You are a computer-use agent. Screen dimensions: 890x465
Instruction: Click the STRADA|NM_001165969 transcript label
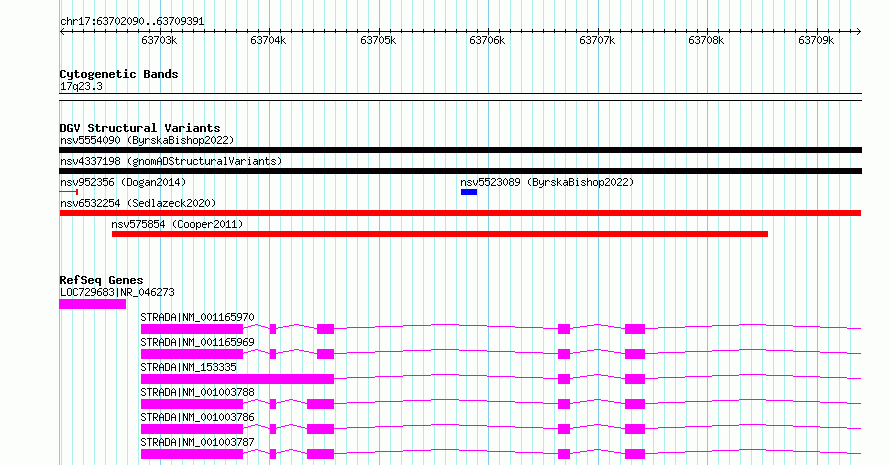pos(198,342)
